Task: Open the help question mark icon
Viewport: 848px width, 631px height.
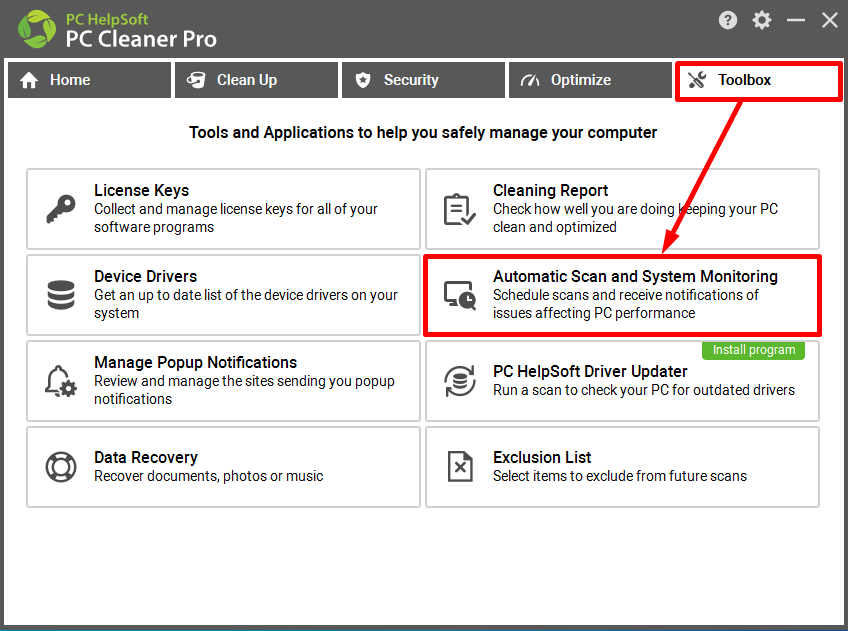Action: (x=727, y=21)
